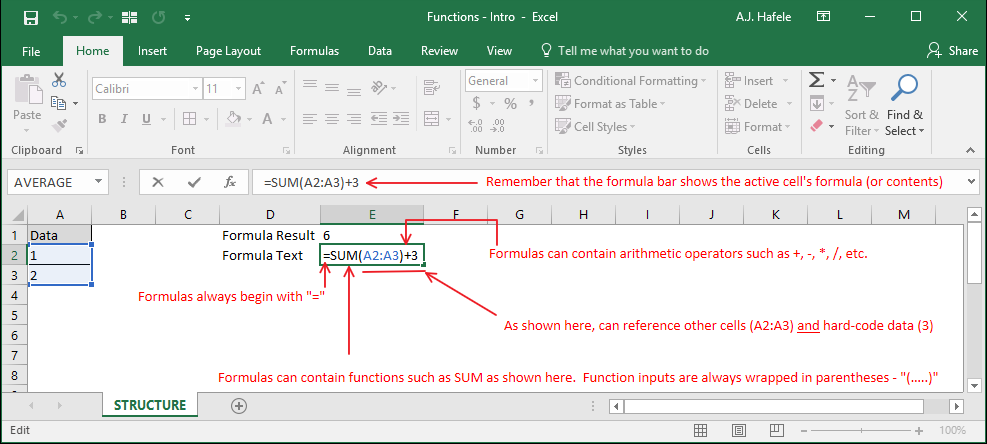Click zoom in plus on zoom slider
The height and width of the screenshot is (444, 987).
coord(920,431)
